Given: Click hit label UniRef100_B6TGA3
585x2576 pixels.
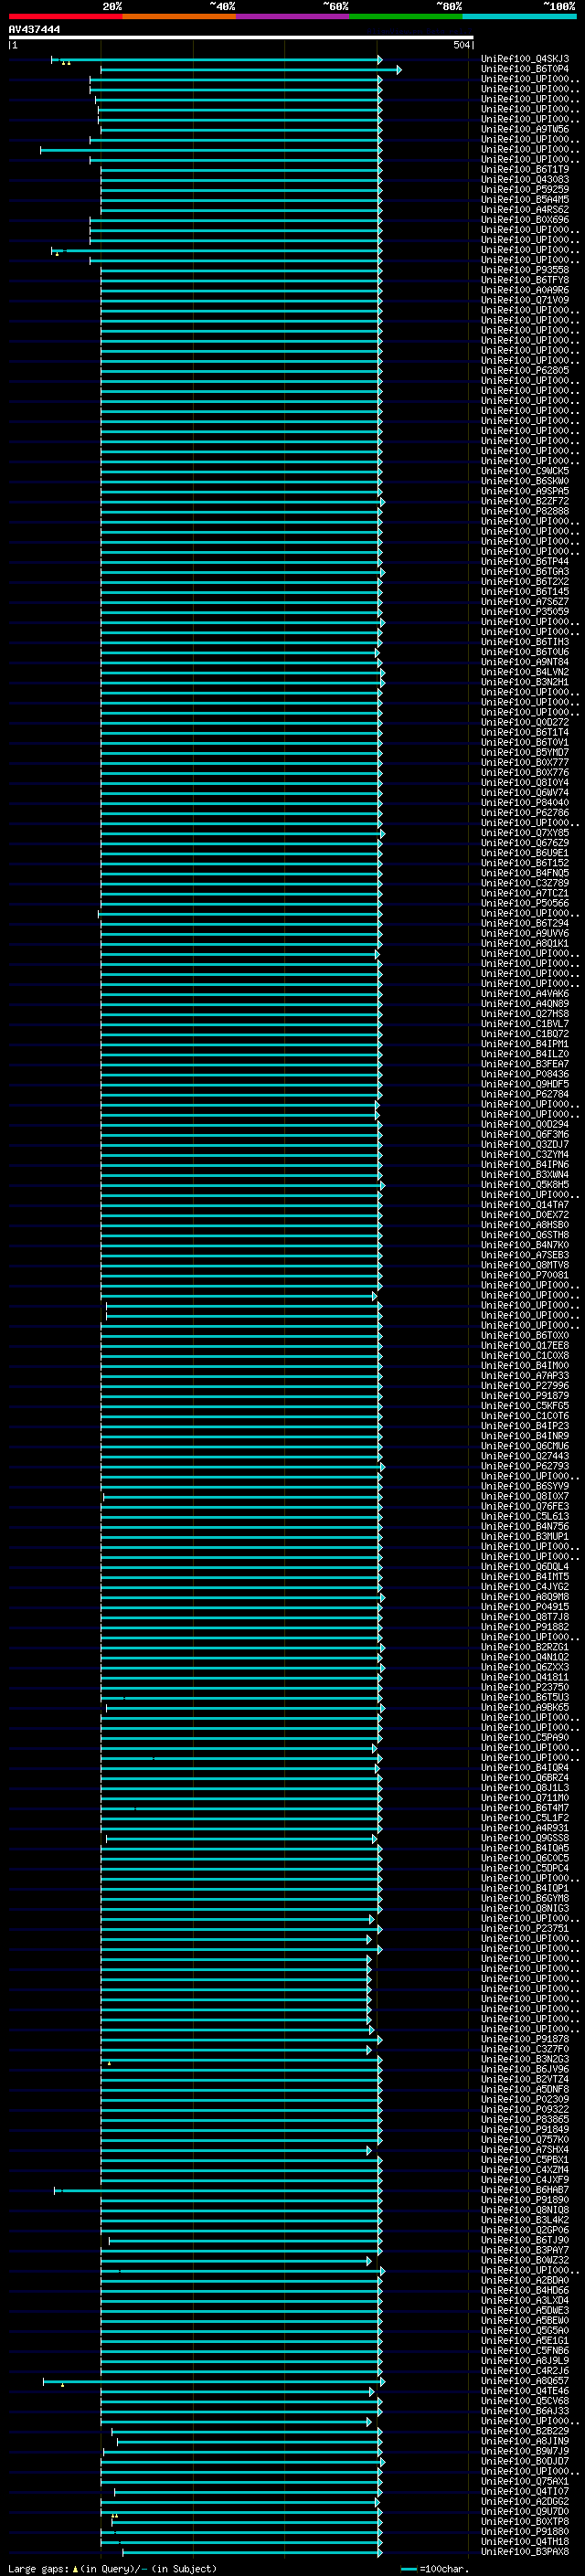Looking at the screenshot, I should (x=525, y=572).
